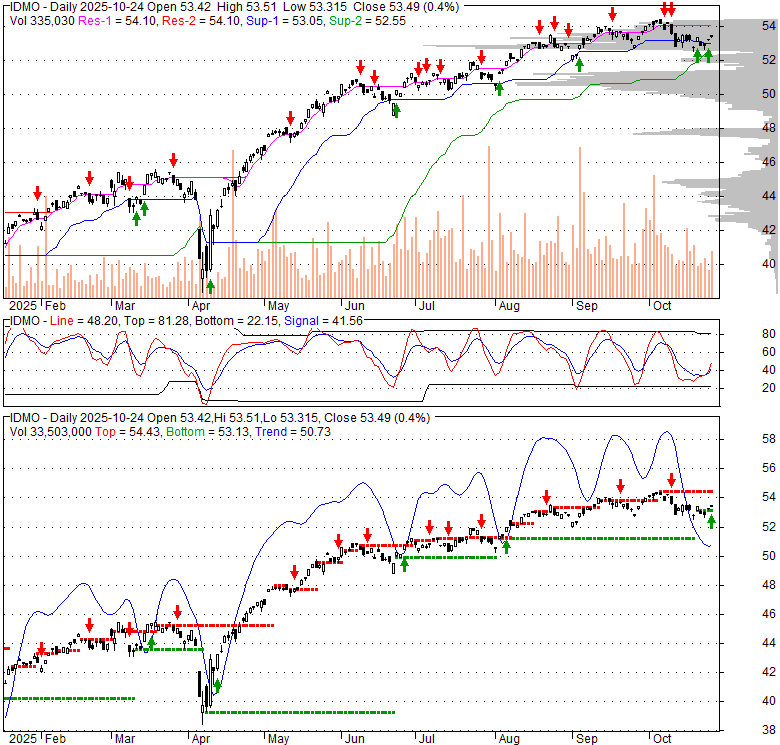The height and width of the screenshot is (745, 780).
Task: Select the 42 price tick on top chart
Action: click(769, 229)
